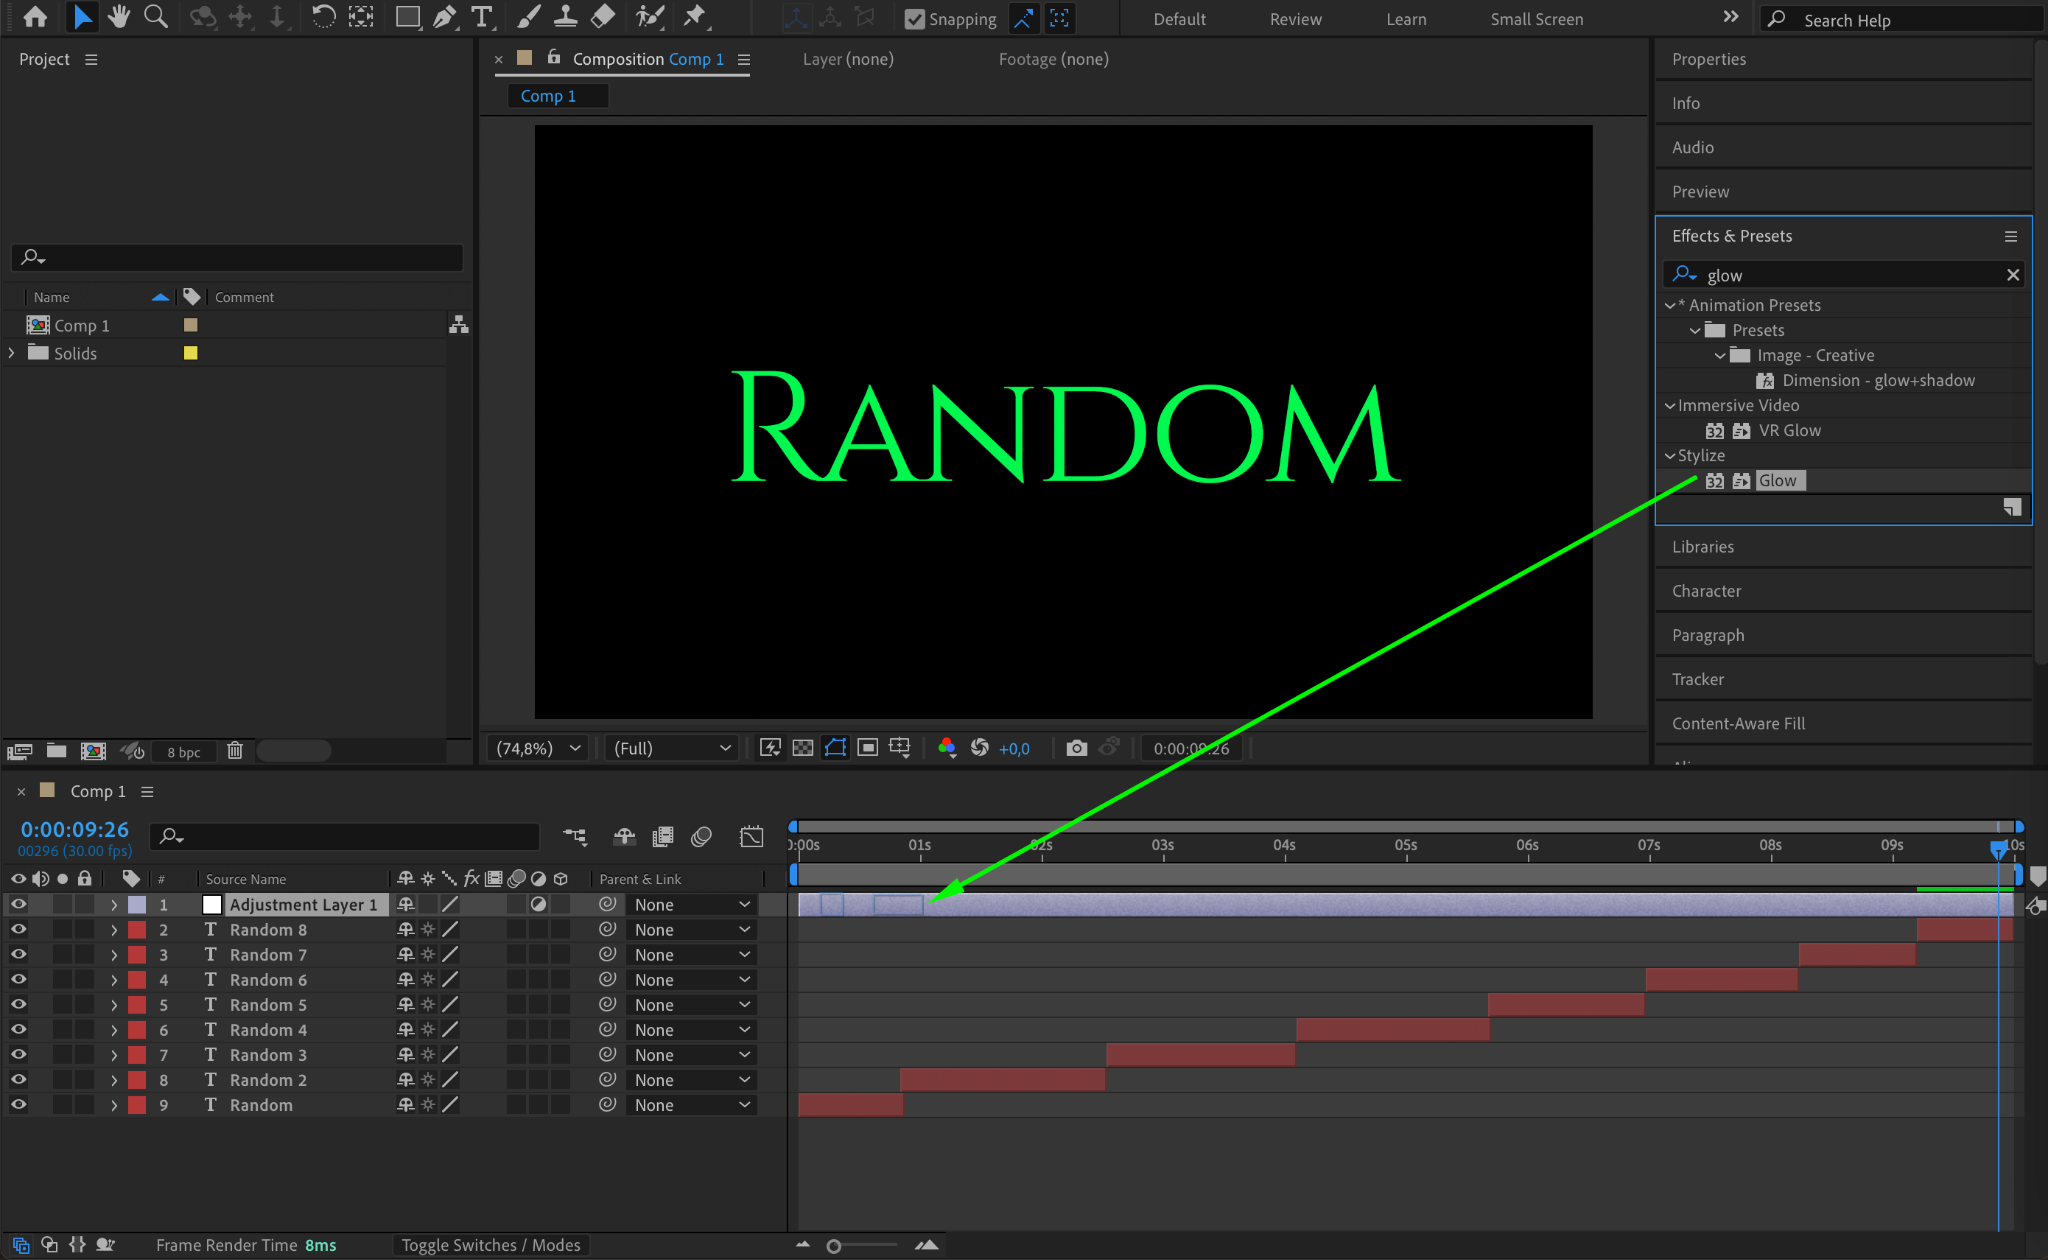Clear the glow search field
This screenshot has height=1260, width=2048.
2013,275
